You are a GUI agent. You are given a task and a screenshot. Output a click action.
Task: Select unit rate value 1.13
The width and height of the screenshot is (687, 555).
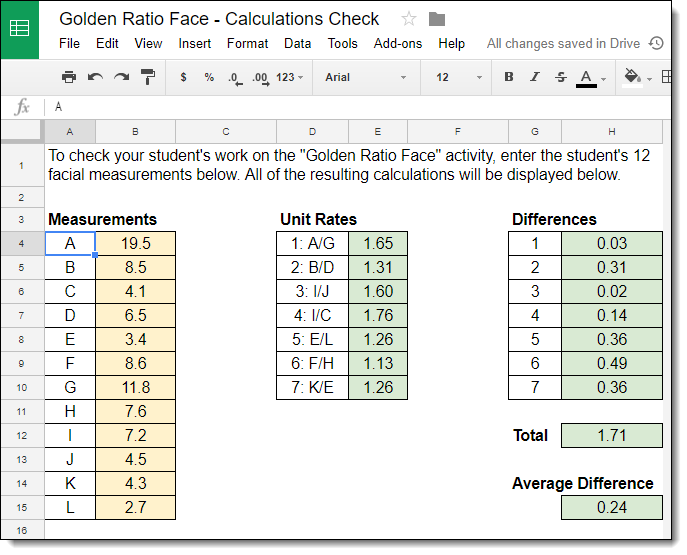(378, 363)
